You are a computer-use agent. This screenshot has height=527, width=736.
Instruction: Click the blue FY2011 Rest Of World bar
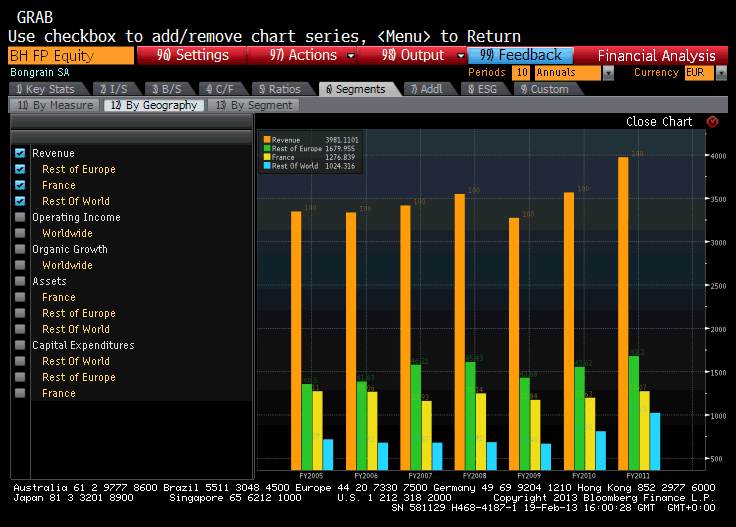pyautogui.click(x=655, y=441)
